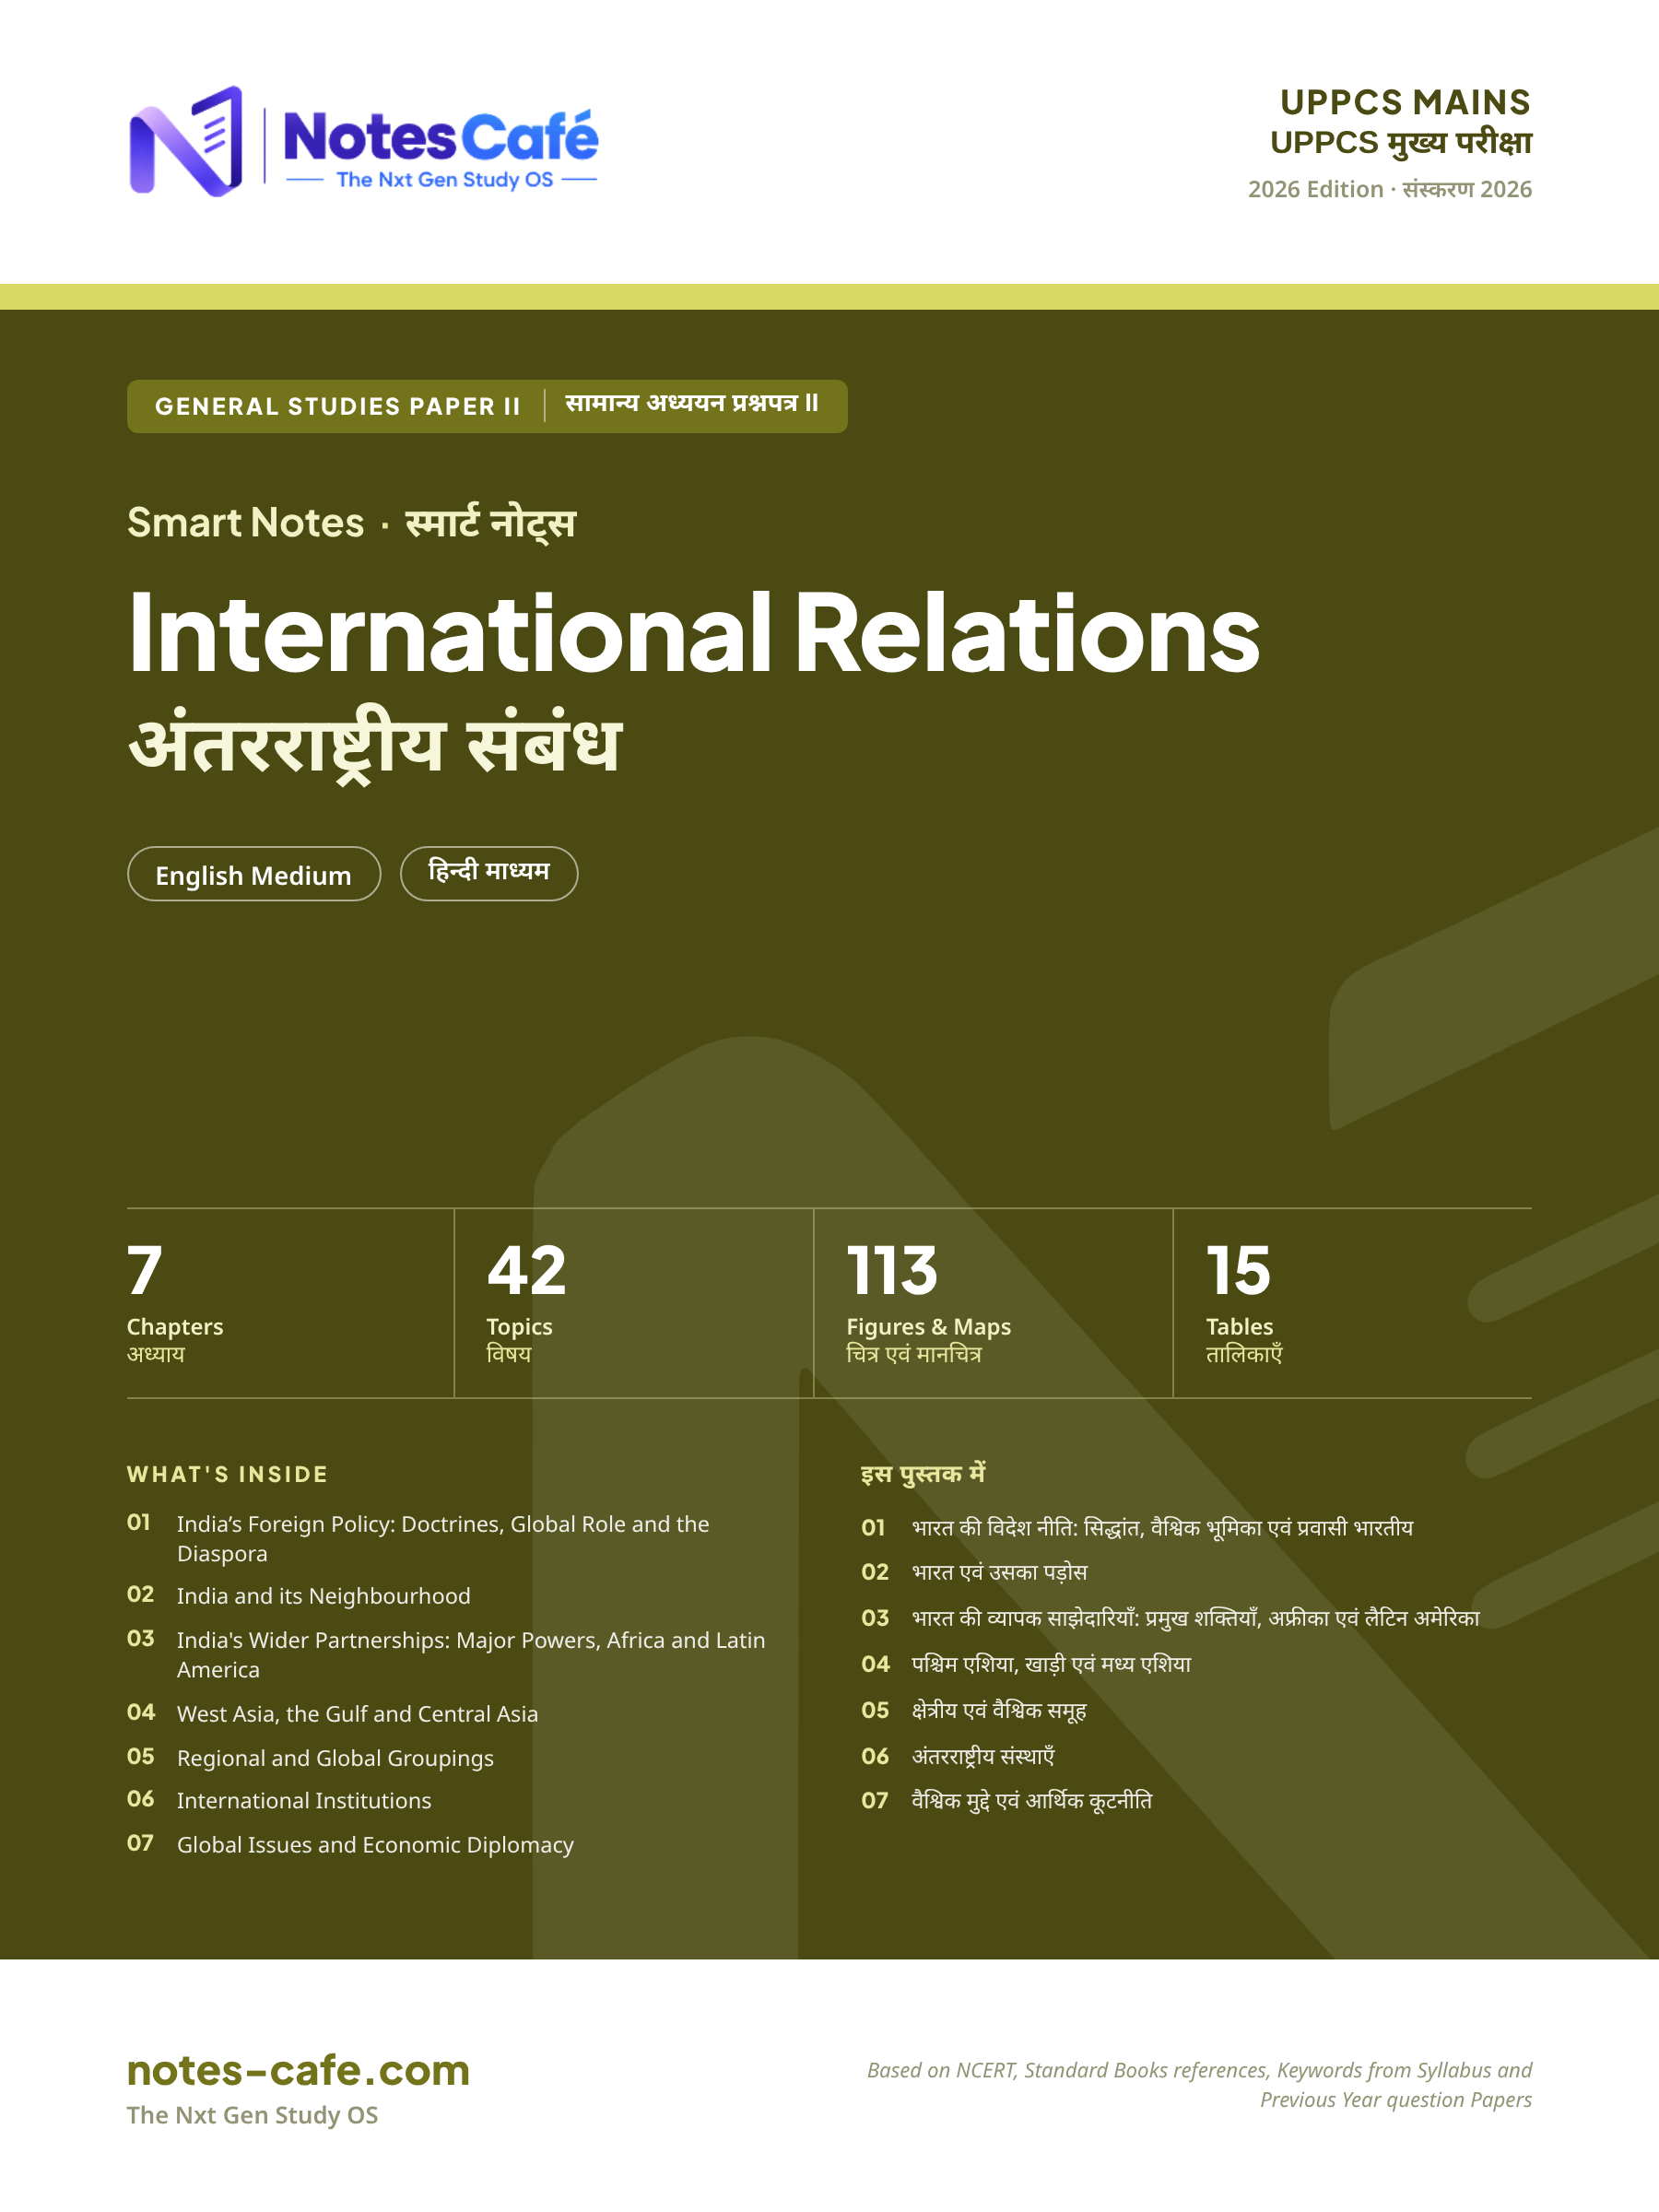Click the 'Based on NCERT, Standard Books' note
Viewport: 1659px width, 2212px height.
(x=1199, y=2085)
